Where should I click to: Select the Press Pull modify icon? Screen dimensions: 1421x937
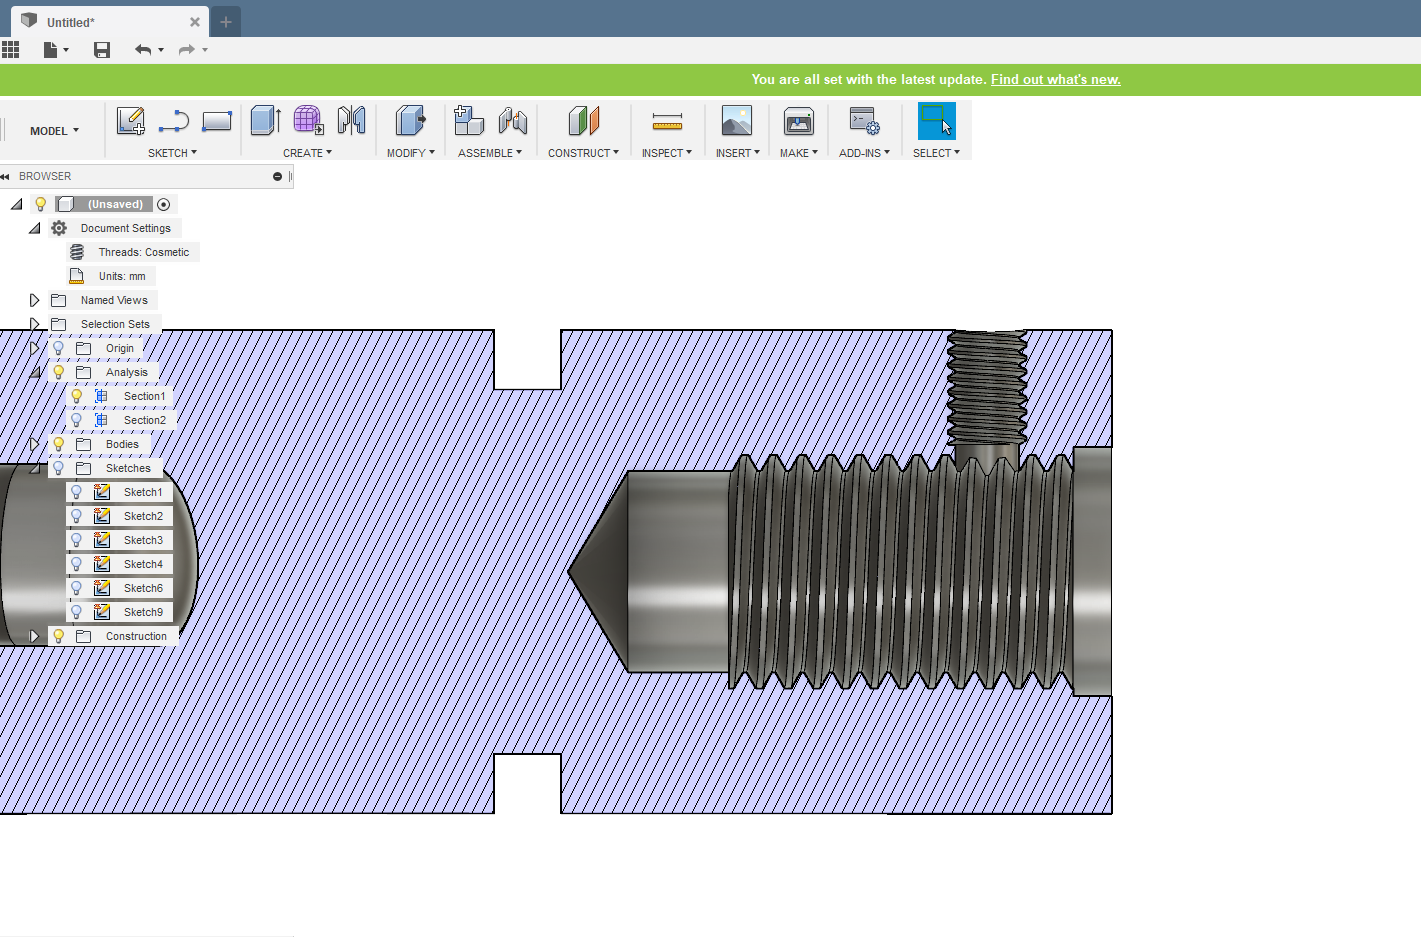[409, 120]
